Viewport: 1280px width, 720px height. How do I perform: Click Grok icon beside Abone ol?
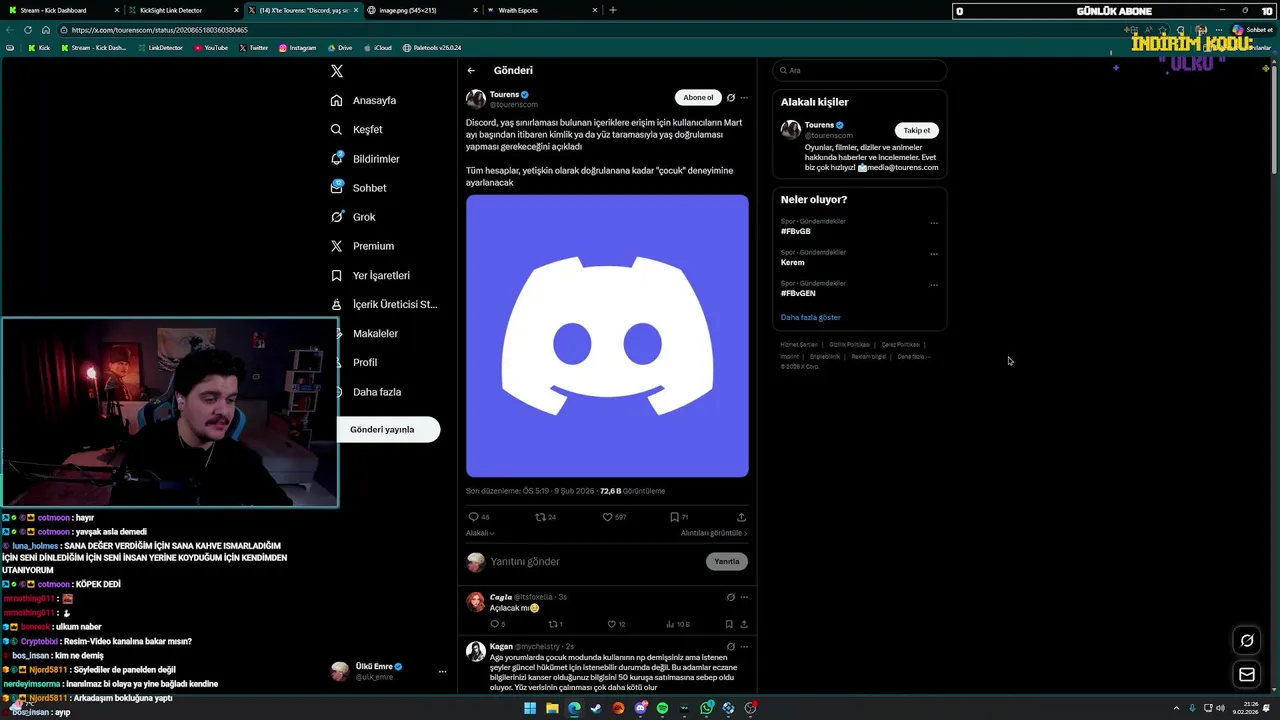point(731,98)
